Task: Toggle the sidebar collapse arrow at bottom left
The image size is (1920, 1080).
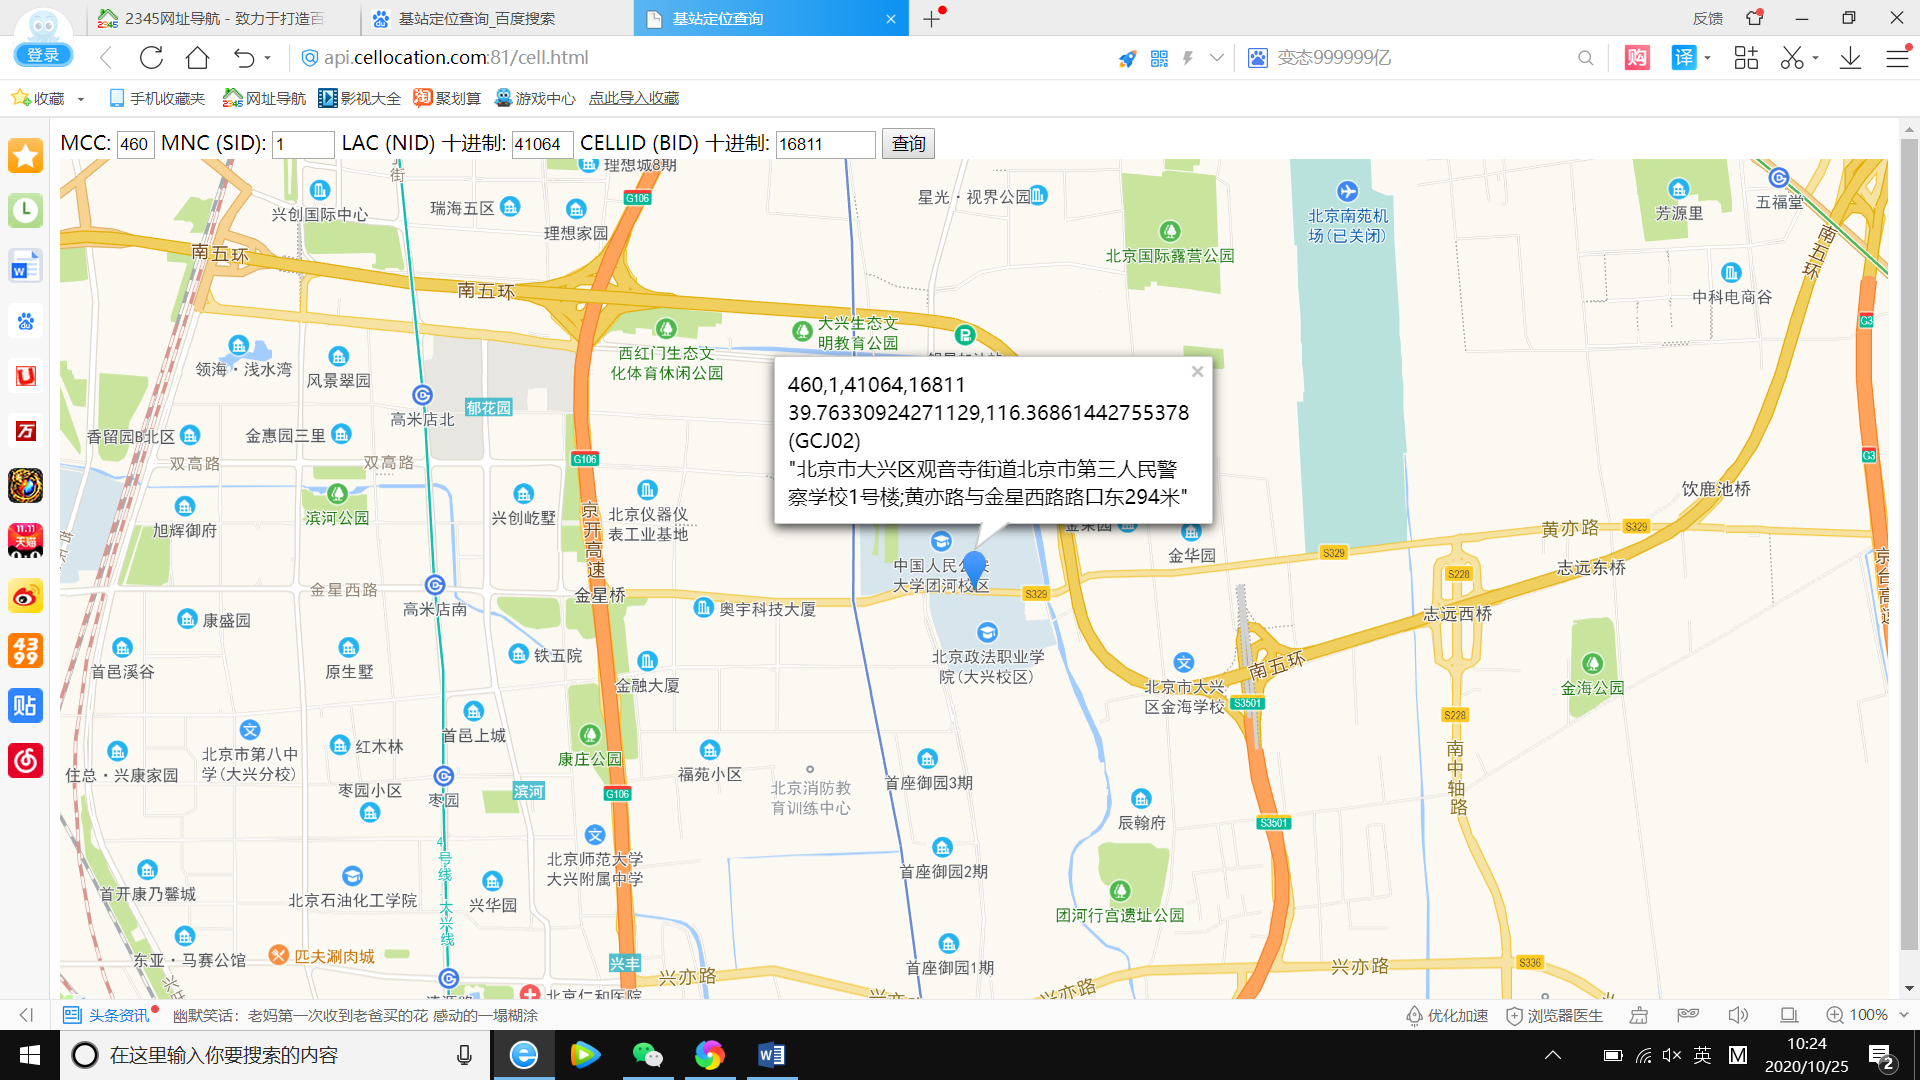Action: [x=26, y=1015]
